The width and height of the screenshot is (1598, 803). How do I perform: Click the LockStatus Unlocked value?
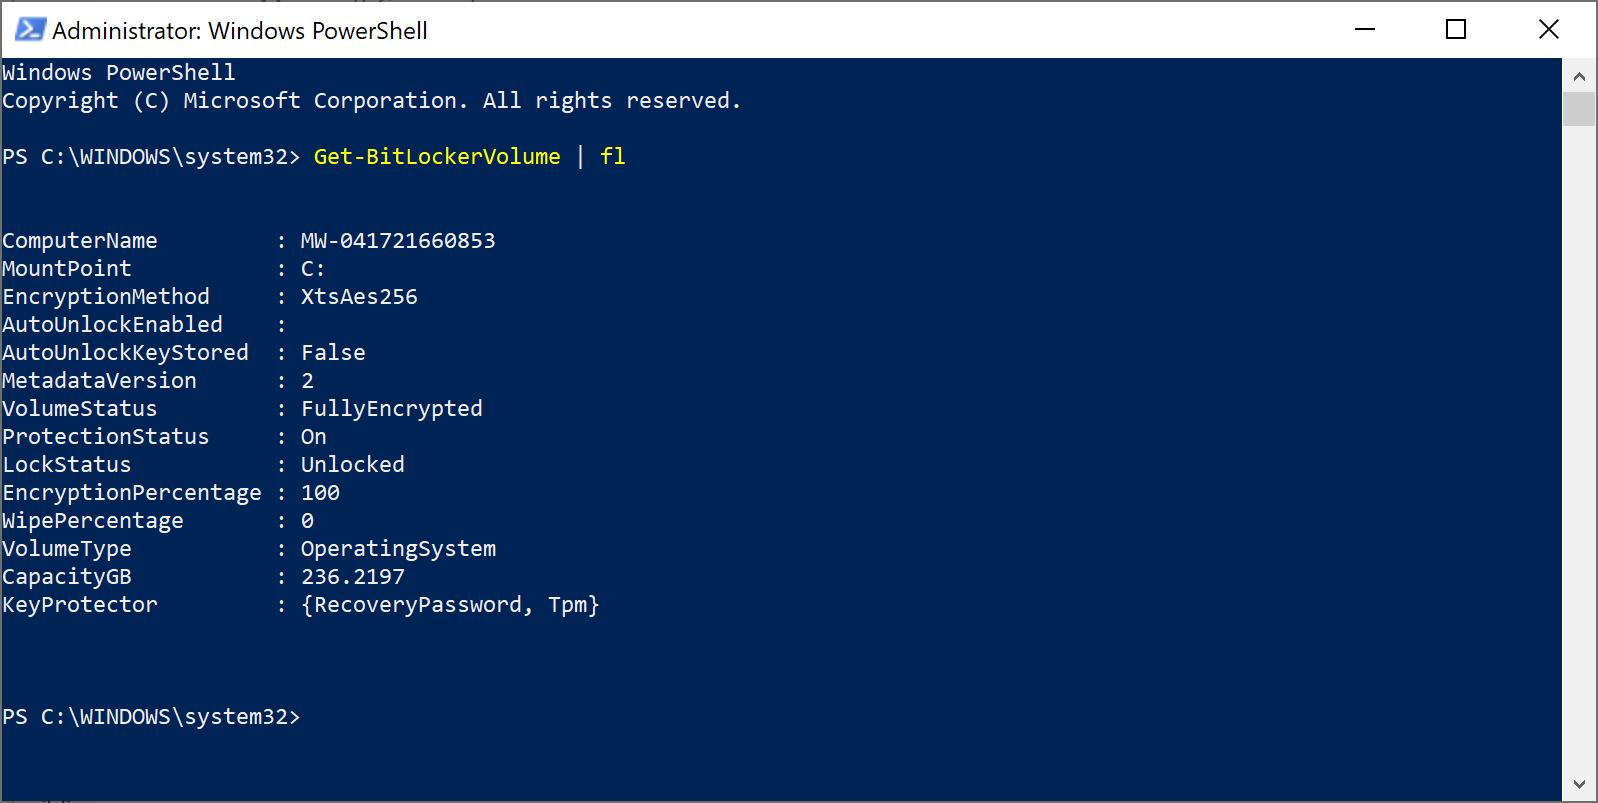click(352, 464)
